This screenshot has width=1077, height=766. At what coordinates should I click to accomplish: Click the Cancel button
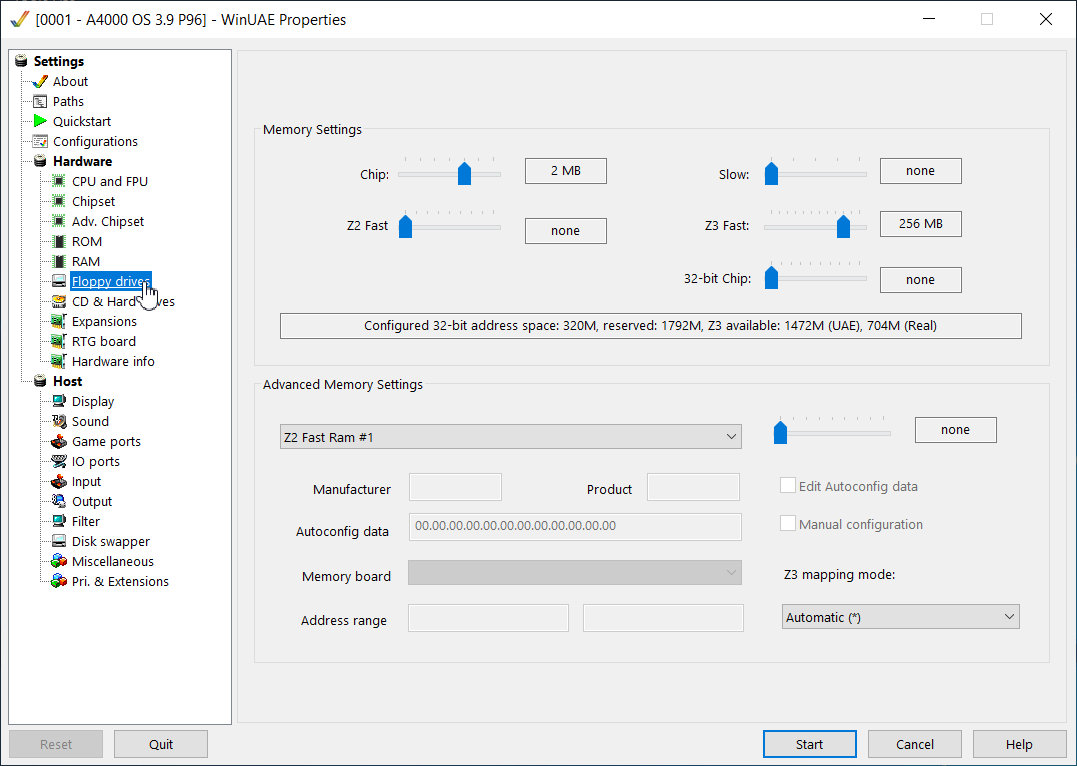point(914,744)
